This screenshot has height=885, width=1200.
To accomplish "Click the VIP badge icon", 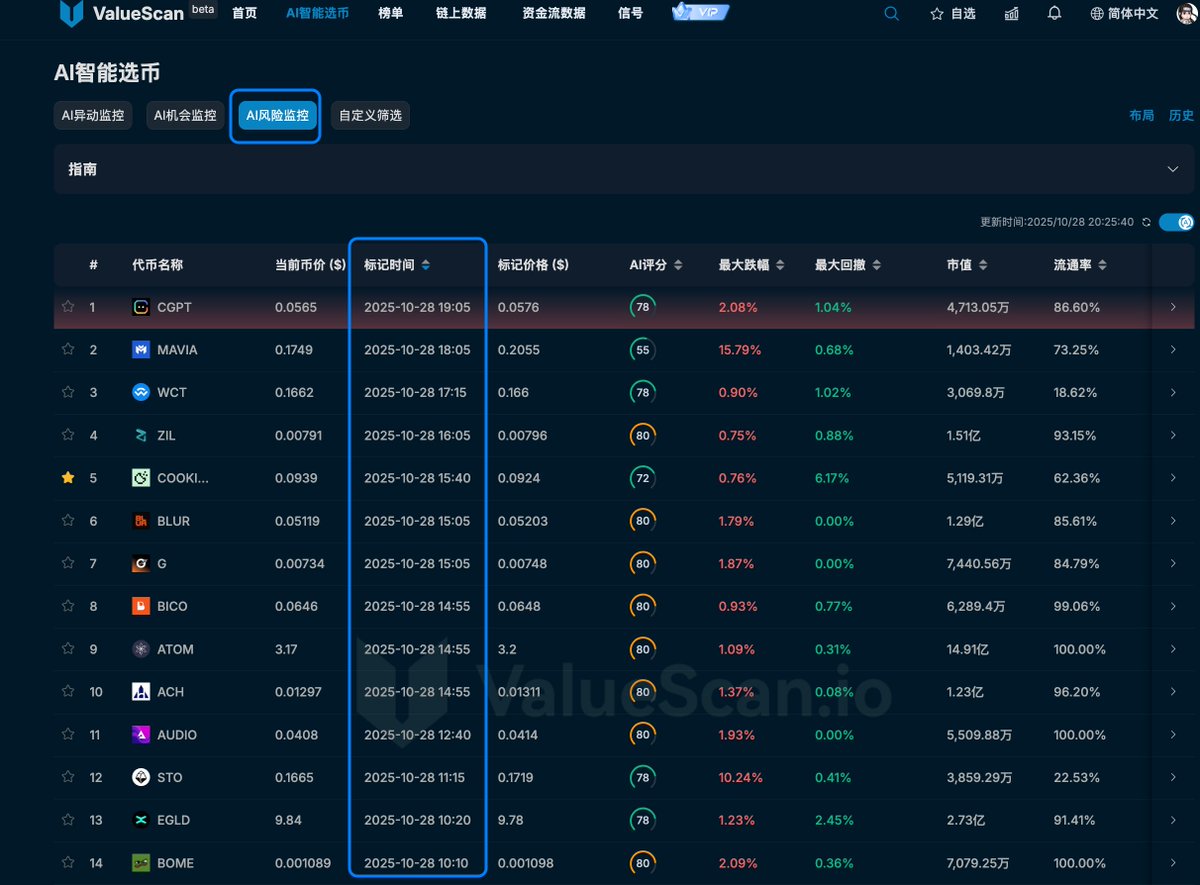I will click(x=700, y=13).
